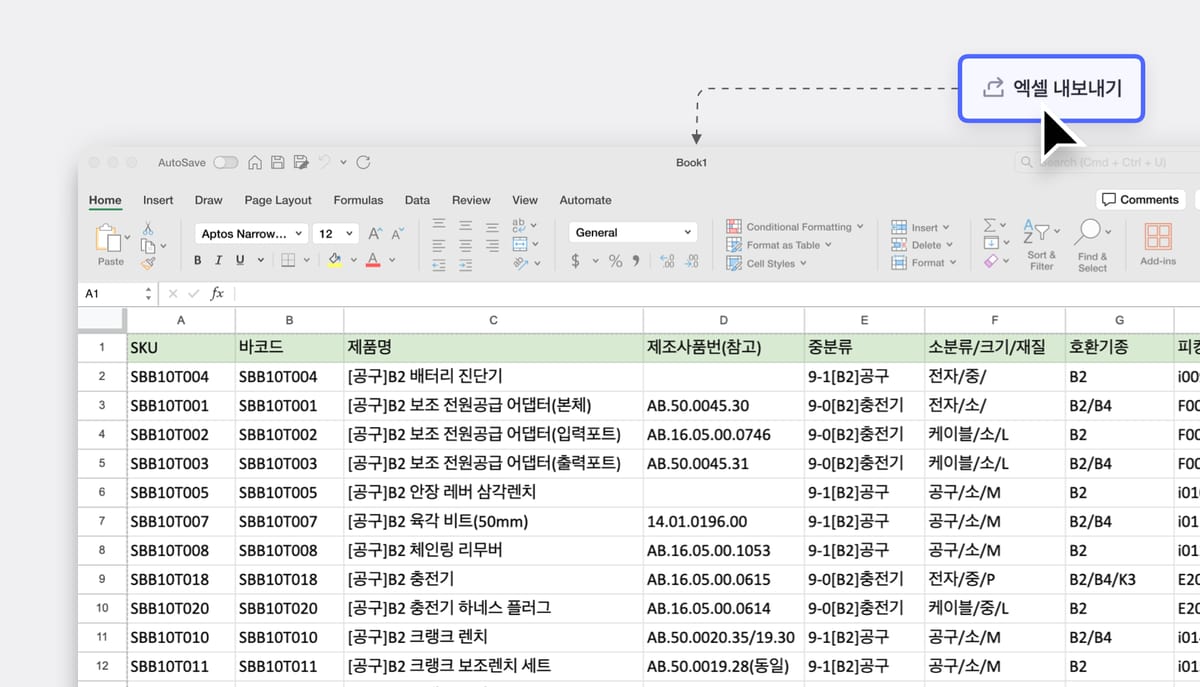Click the 엑셀 내보내기 export button
Image resolution: width=1200 pixels, height=687 pixels.
[1050, 88]
